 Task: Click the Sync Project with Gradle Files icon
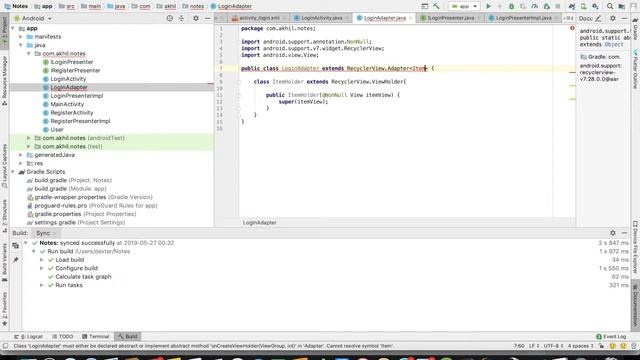[x=572, y=6]
